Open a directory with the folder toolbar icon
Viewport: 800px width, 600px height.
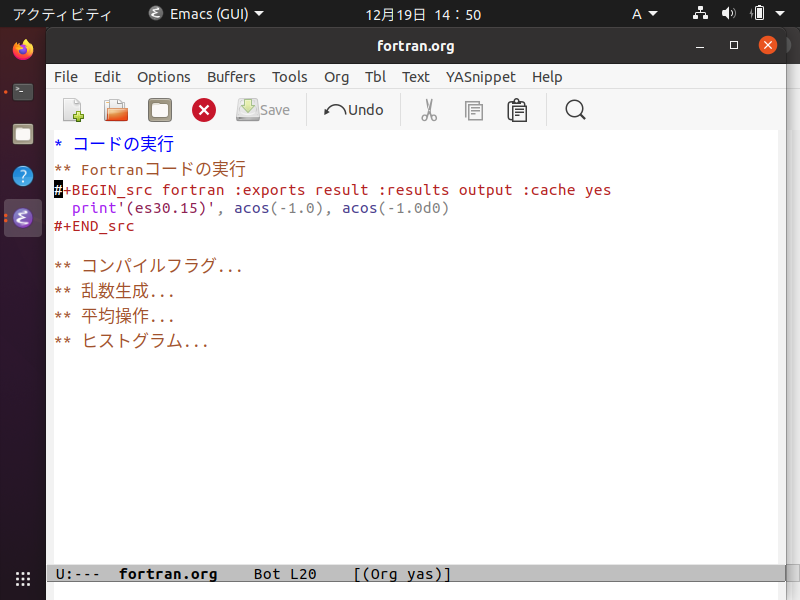point(159,110)
